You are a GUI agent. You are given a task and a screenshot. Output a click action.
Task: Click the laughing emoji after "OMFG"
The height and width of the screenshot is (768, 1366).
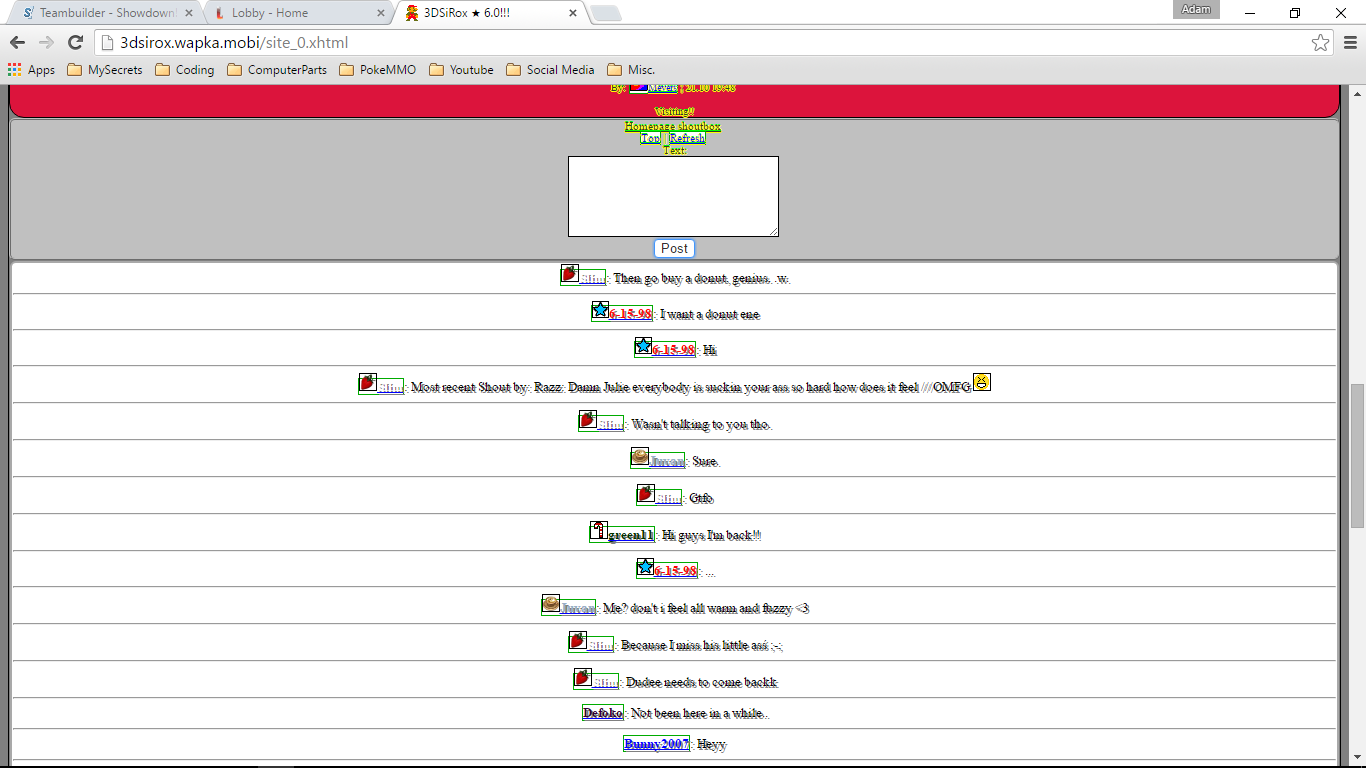point(982,382)
